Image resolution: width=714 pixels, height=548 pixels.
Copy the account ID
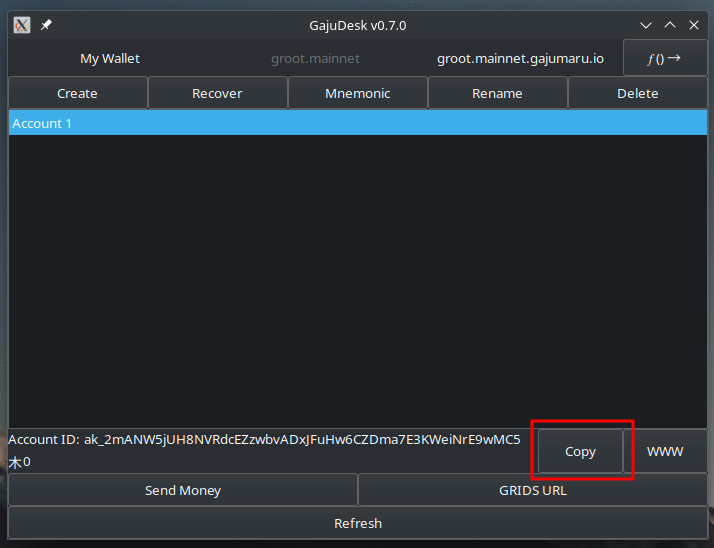[x=580, y=451]
